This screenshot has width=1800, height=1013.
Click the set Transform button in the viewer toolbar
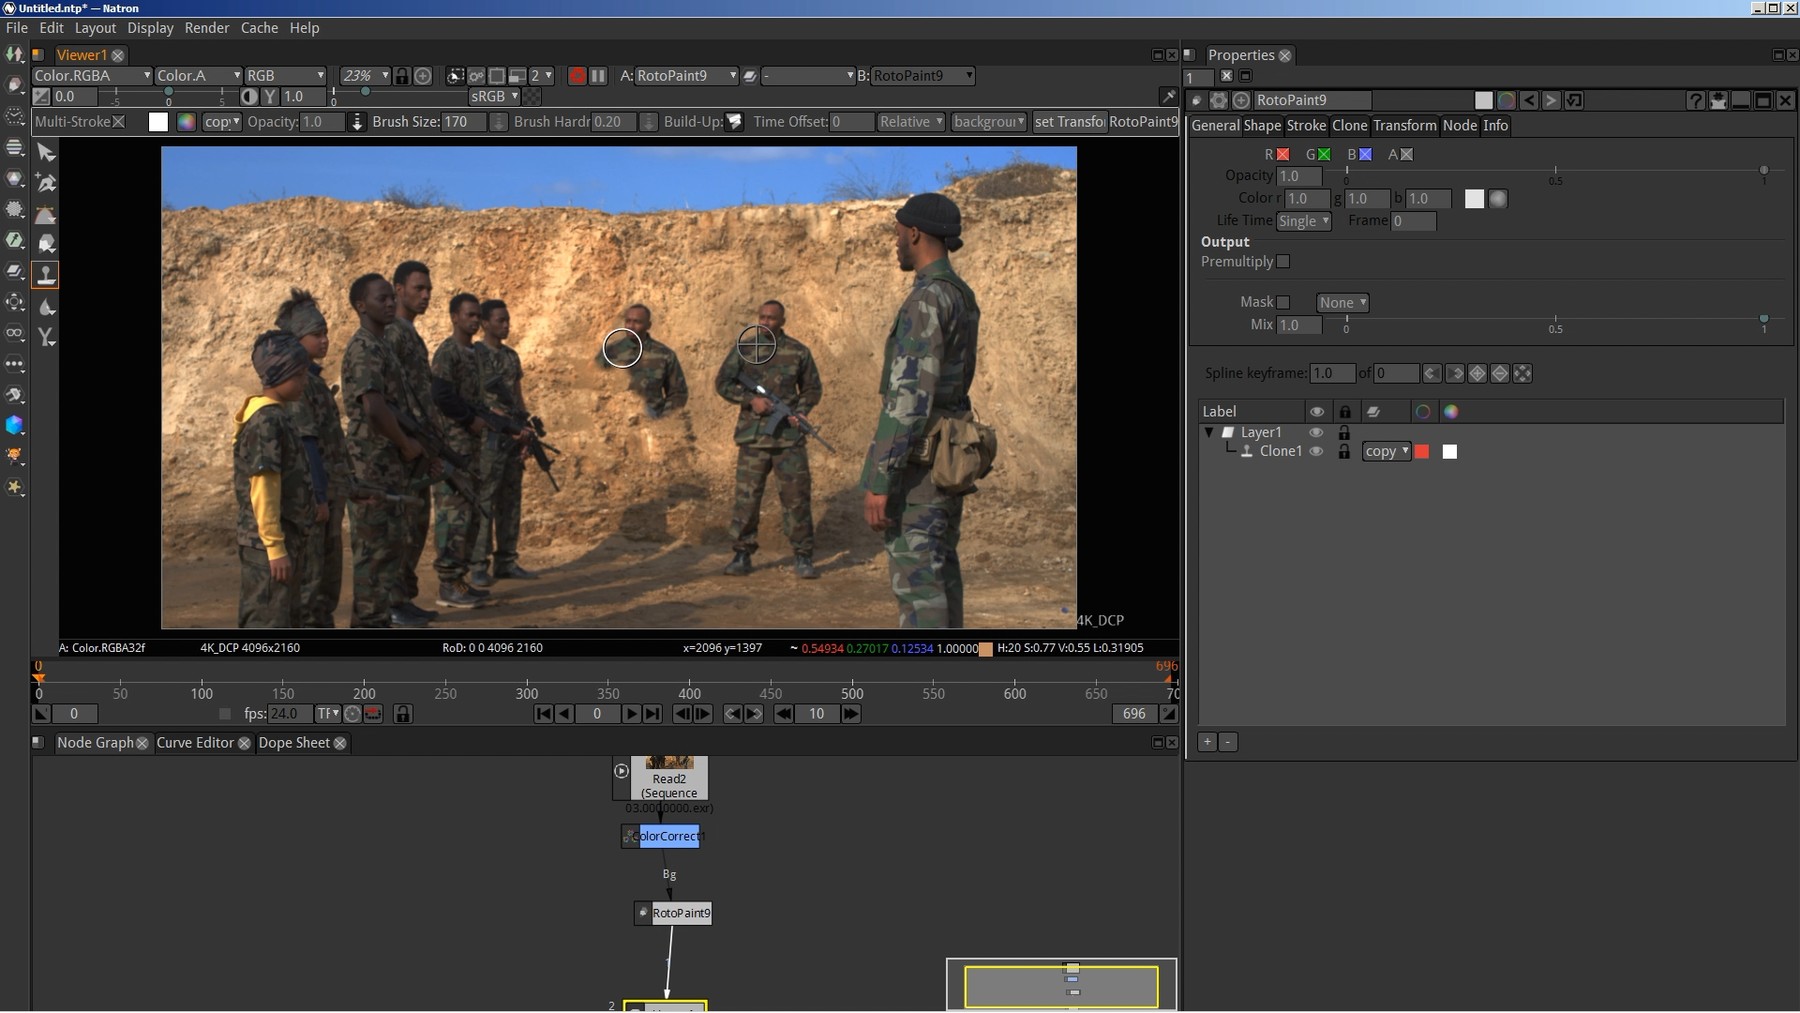1069,121
